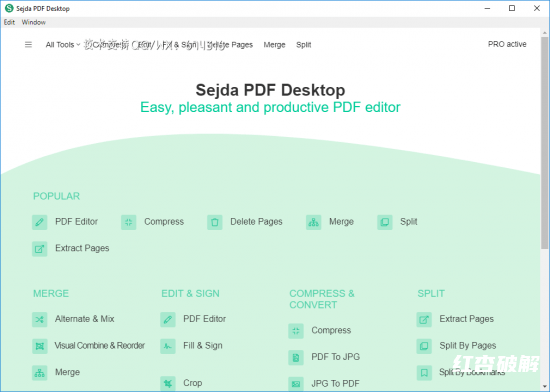
Task: Click PDF Editor icon in Edit & Sign
Action: [168, 319]
